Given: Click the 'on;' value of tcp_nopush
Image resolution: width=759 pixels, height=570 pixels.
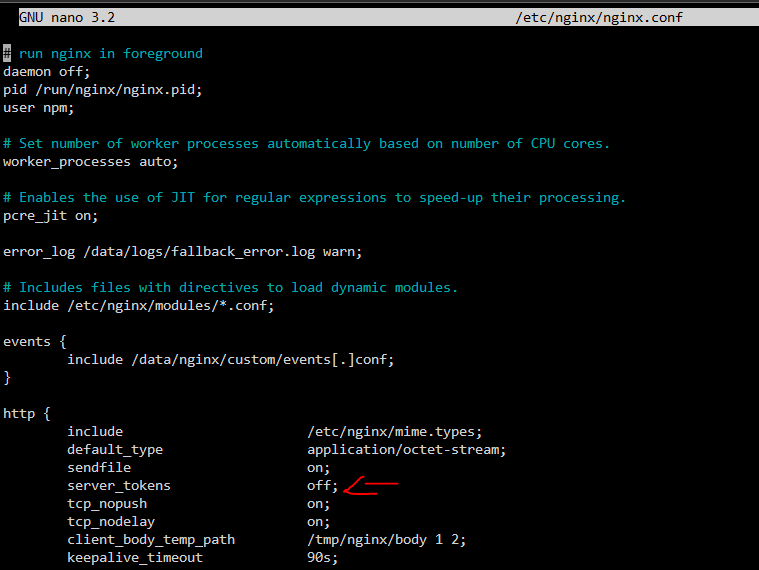Looking at the screenshot, I should tap(319, 504).
